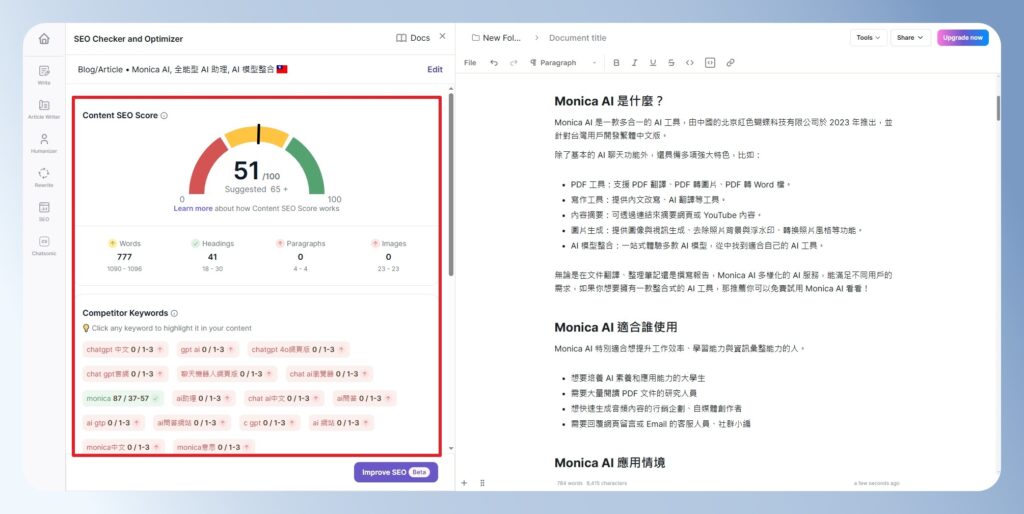This screenshot has height=514, width=1024.
Task: Click the Paragraphs count stat
Action: tap(300, 256)
